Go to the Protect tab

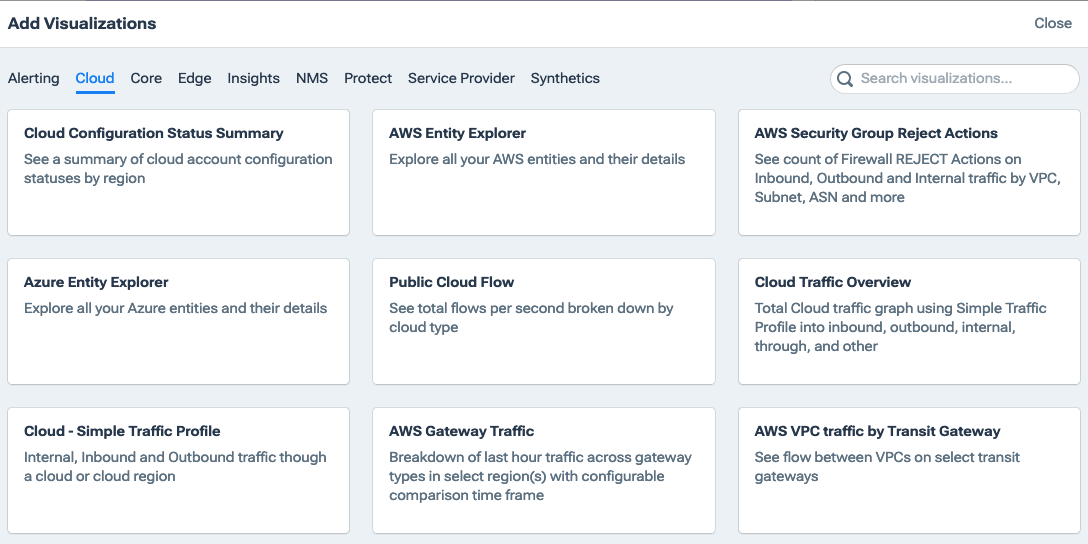[368, 78]
